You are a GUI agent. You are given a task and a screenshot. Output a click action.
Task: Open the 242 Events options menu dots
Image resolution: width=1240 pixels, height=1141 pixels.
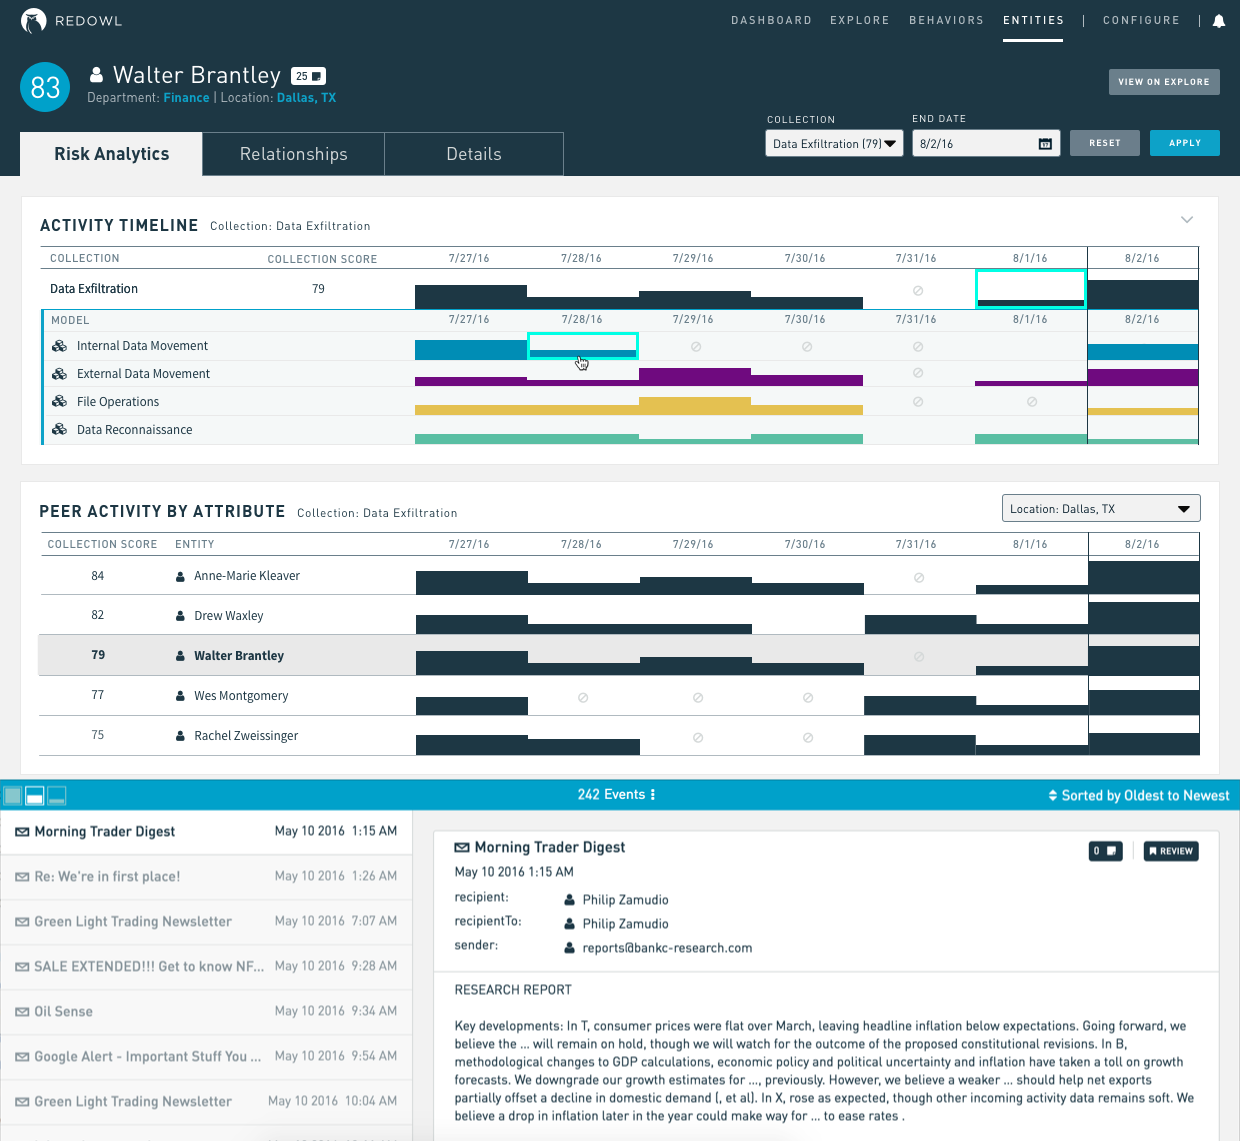653,795
